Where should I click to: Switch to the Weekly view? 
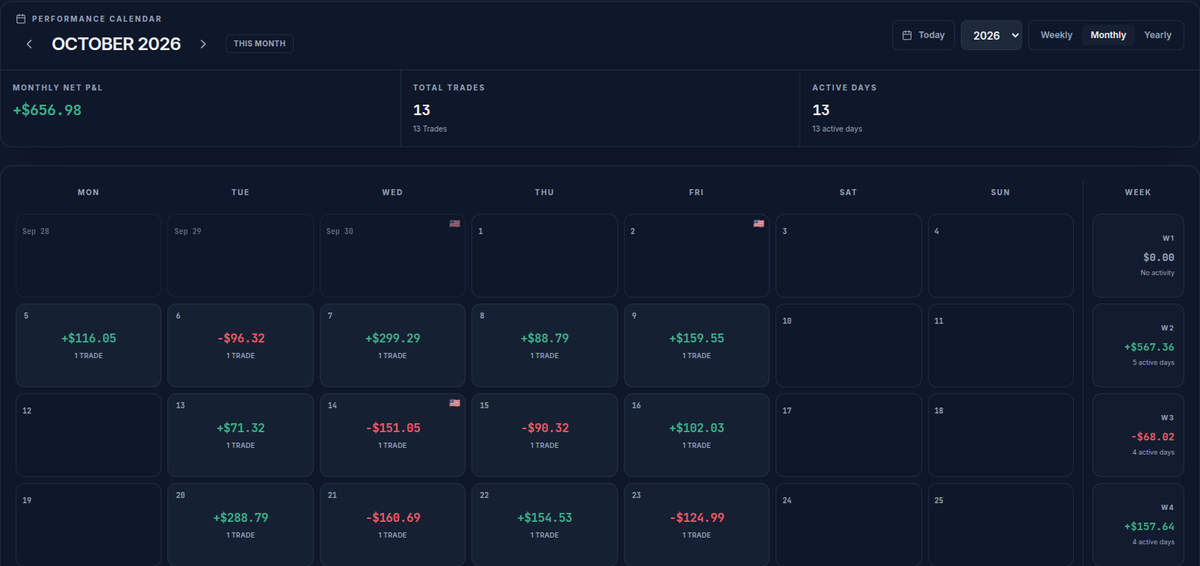point(1056,35)
